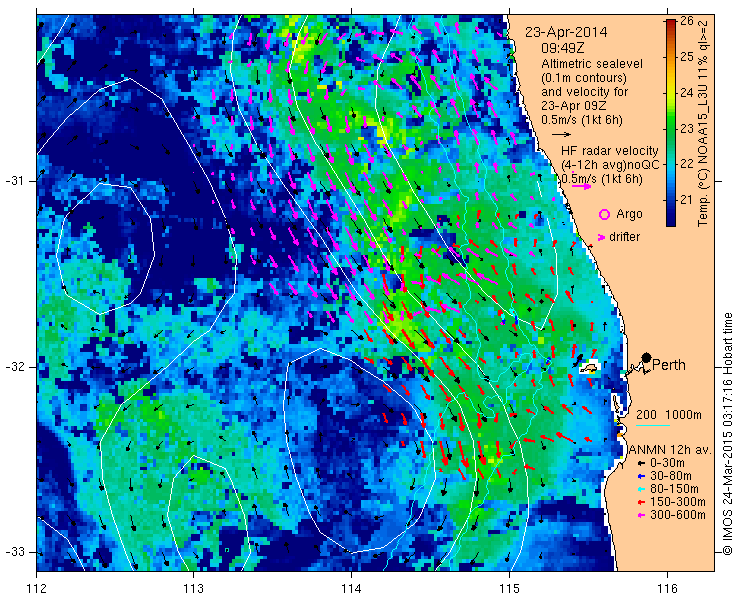Click the '1000m' isobath depth label
Screen dimensions: 740x600
coord(683,415)
